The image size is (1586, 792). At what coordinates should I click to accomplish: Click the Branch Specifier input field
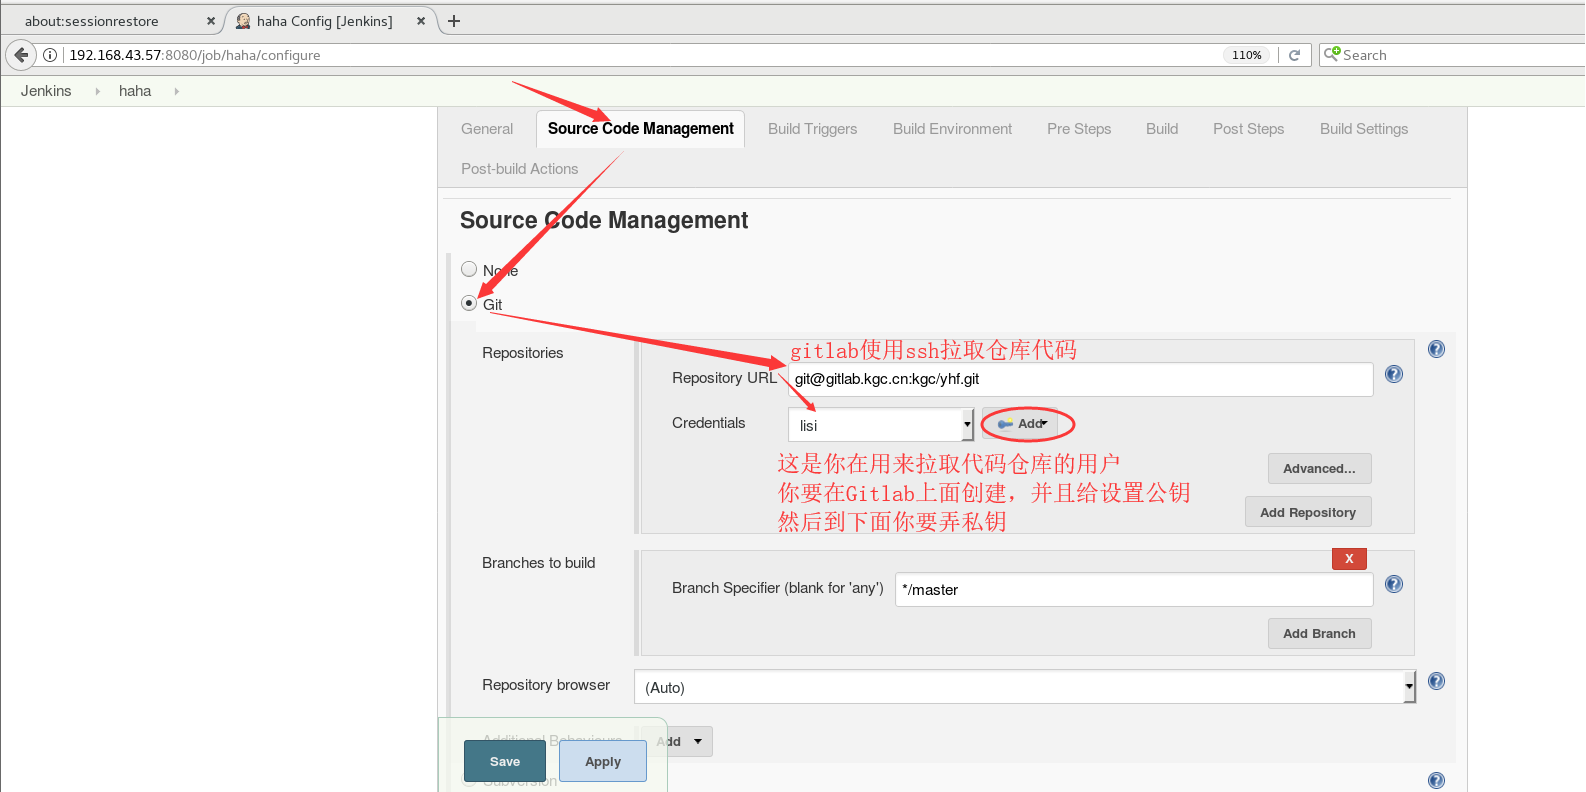(x=1134, y=589)
